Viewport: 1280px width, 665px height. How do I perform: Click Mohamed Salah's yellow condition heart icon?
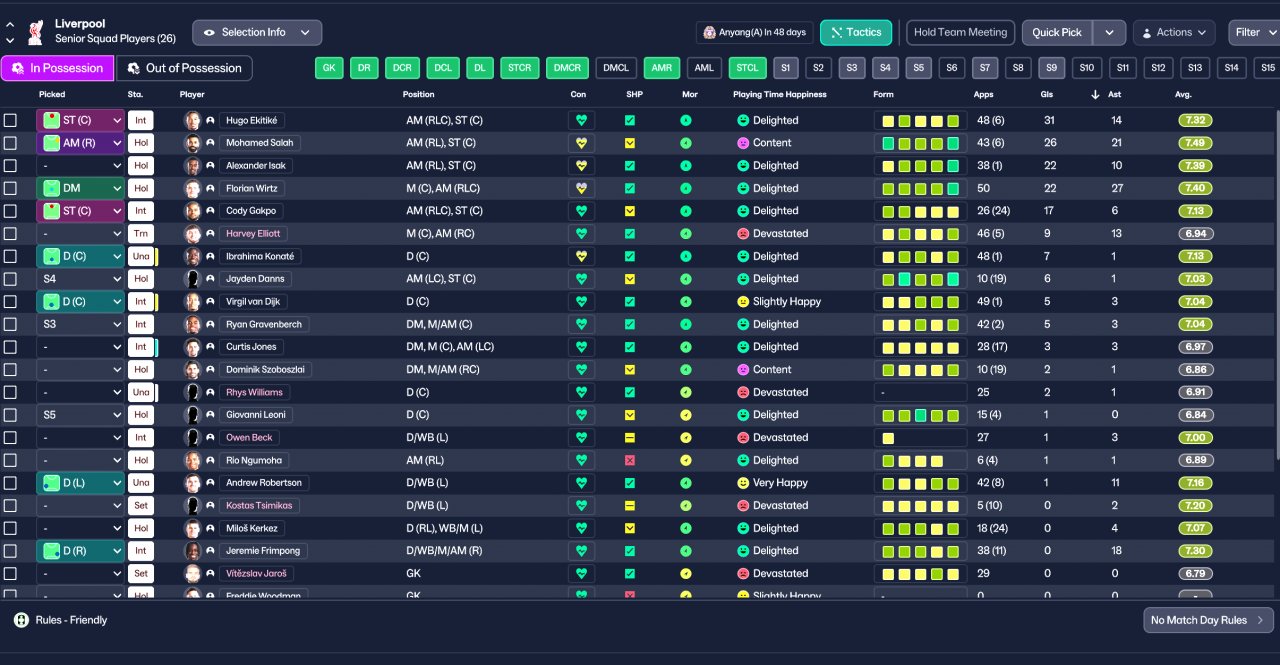[x=581, y=143]
